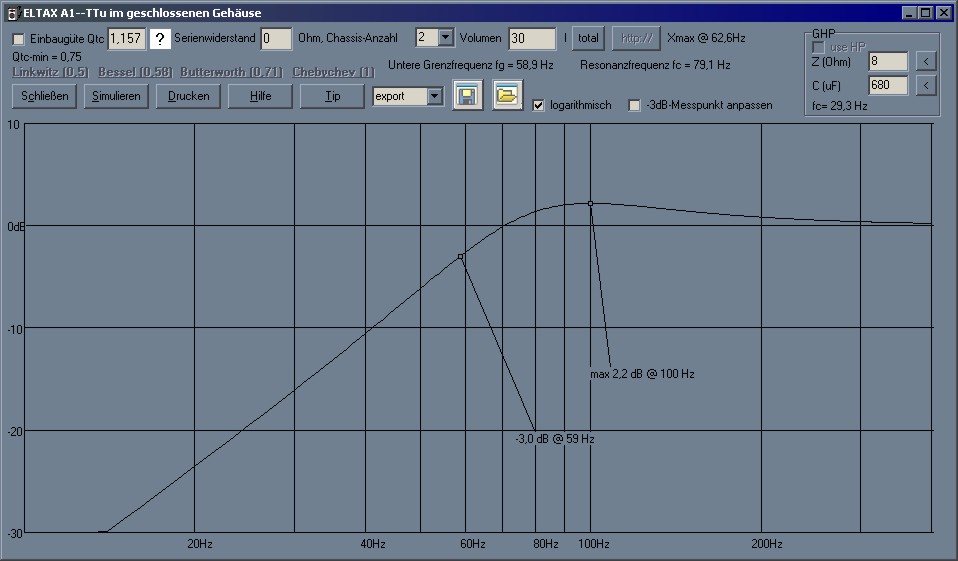Open the export dropdown arrow
Image resolution: width=958 pixels, height=561 pixels.
tap(434, 96)
